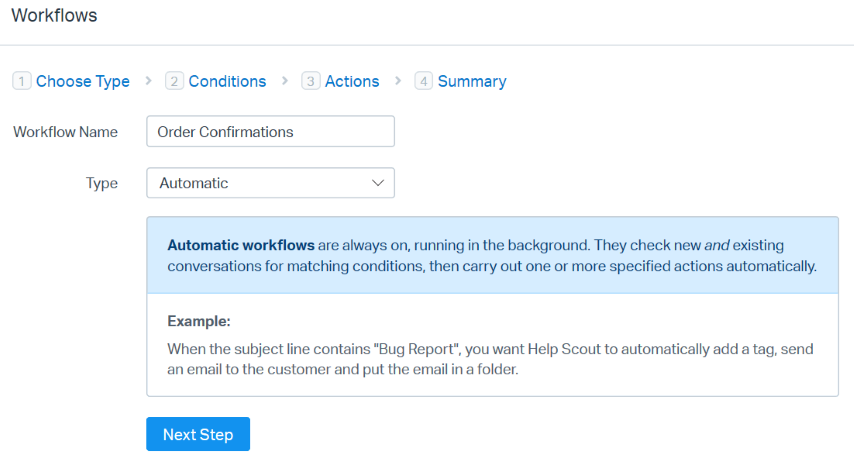
Task: Click arrow between Actions and Summary
Action: click(x=398, y=81)
